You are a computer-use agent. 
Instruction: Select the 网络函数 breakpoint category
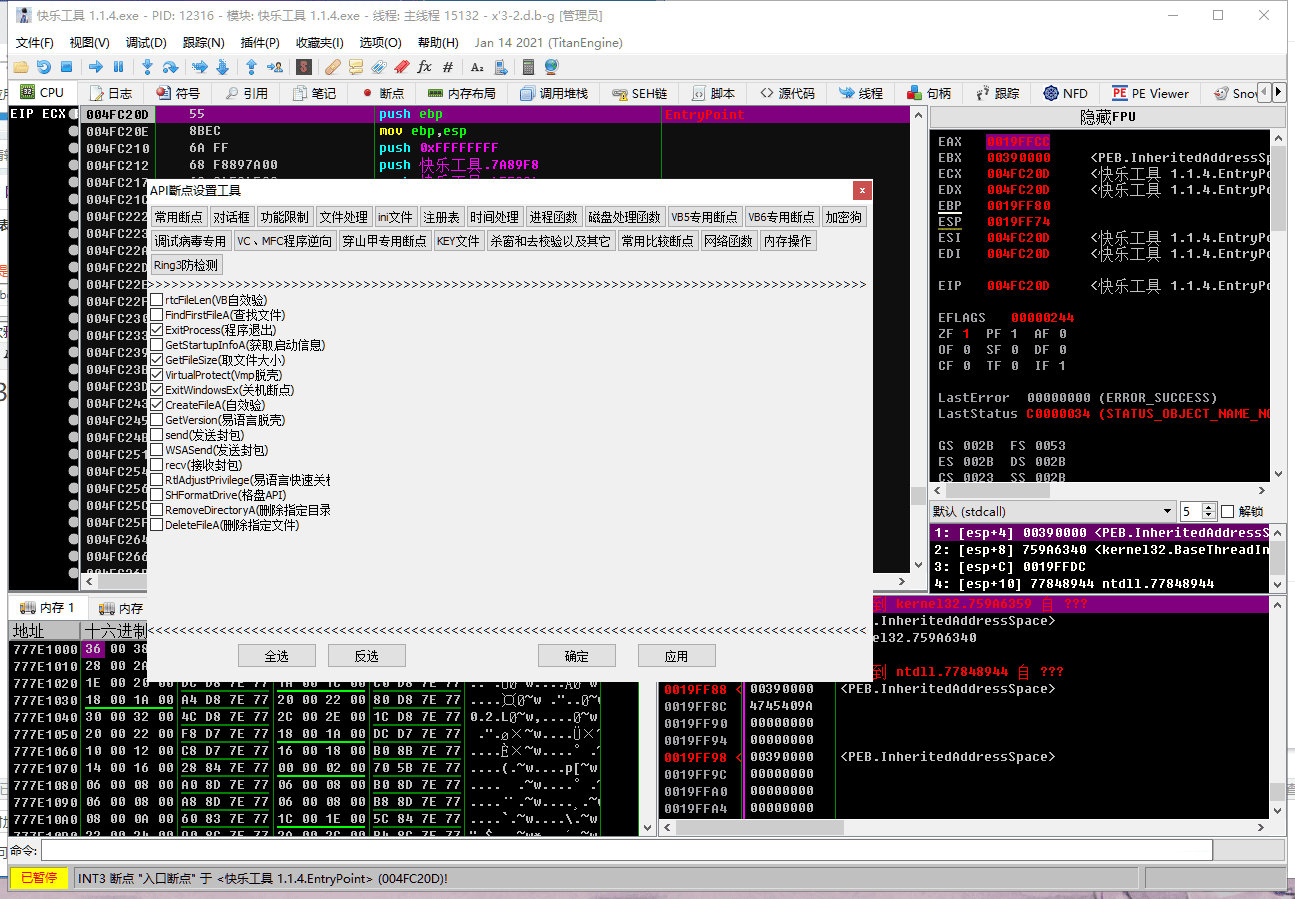pyautogui.click(x=728, y=241)
